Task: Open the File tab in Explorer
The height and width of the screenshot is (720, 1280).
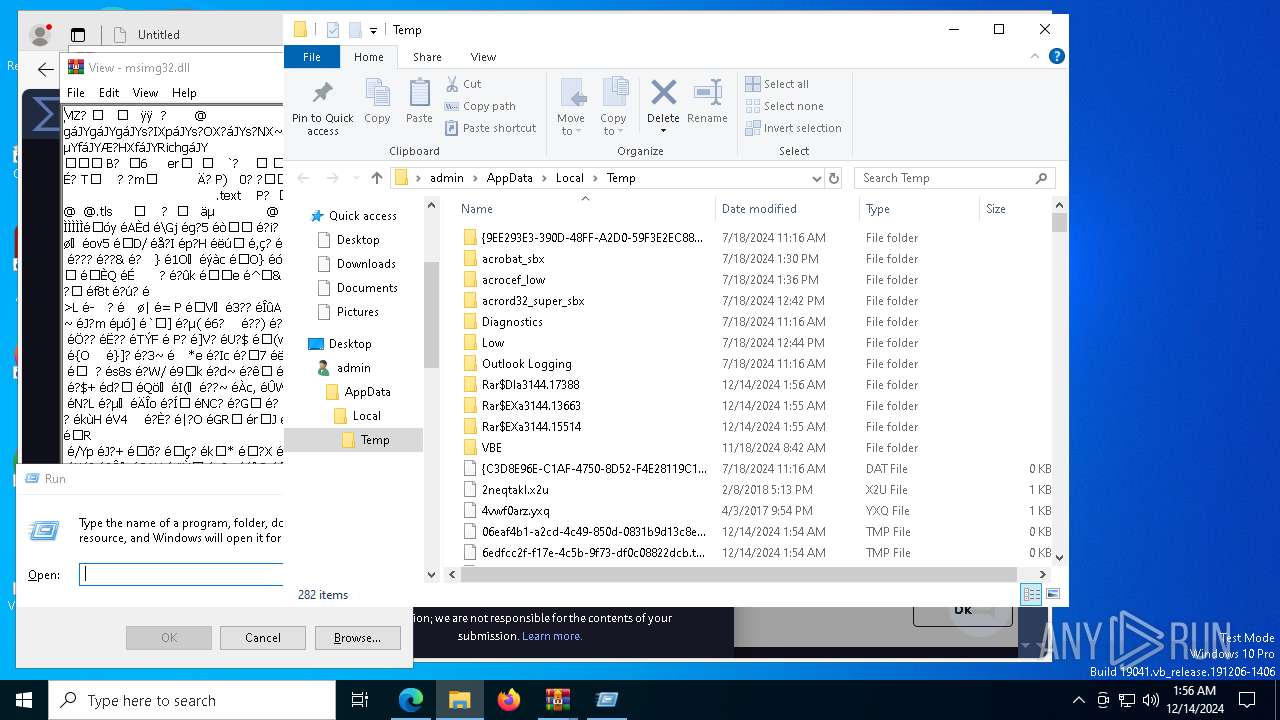Action: tap(312, 57)
